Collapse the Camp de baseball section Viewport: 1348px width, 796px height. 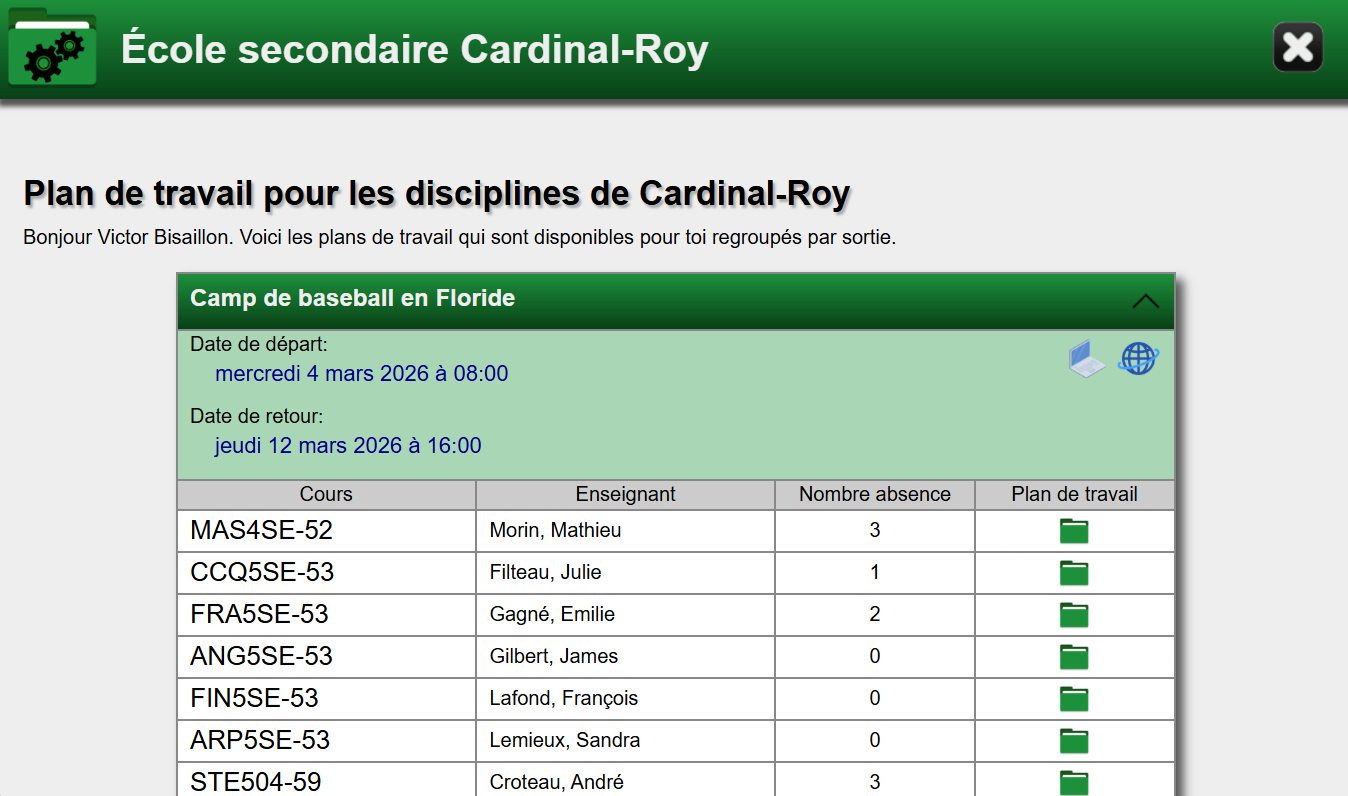tap(1145, 300)
